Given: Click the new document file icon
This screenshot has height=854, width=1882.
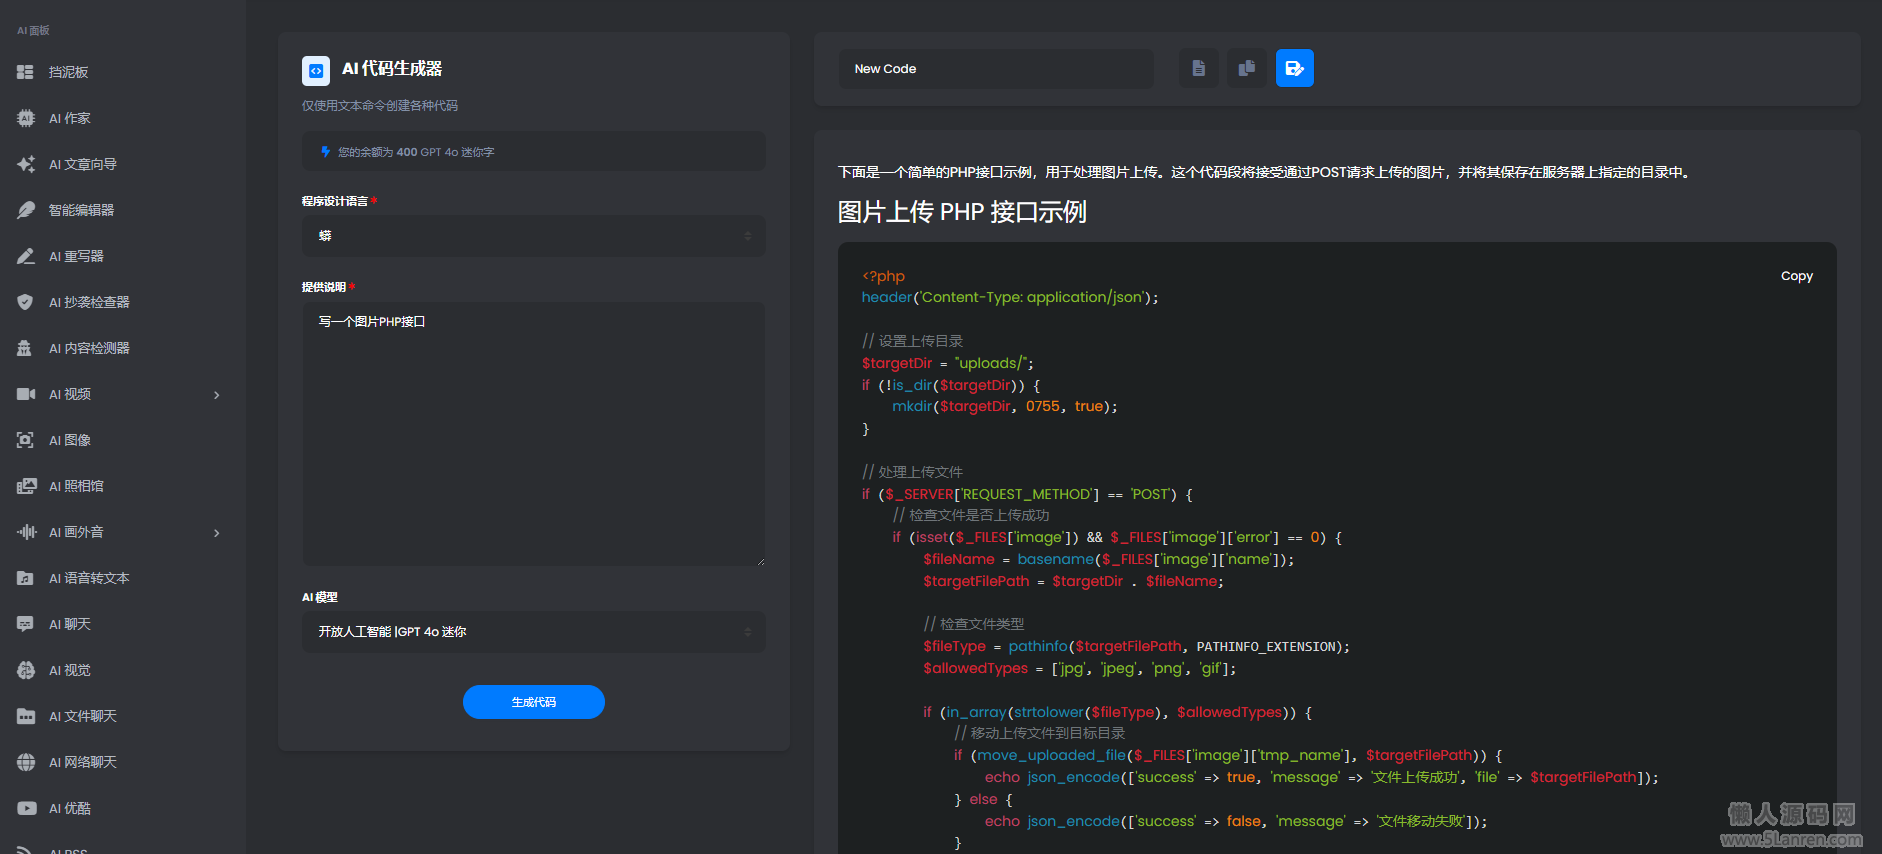Looking at the screenshot, I should (x=1198, y=68).
